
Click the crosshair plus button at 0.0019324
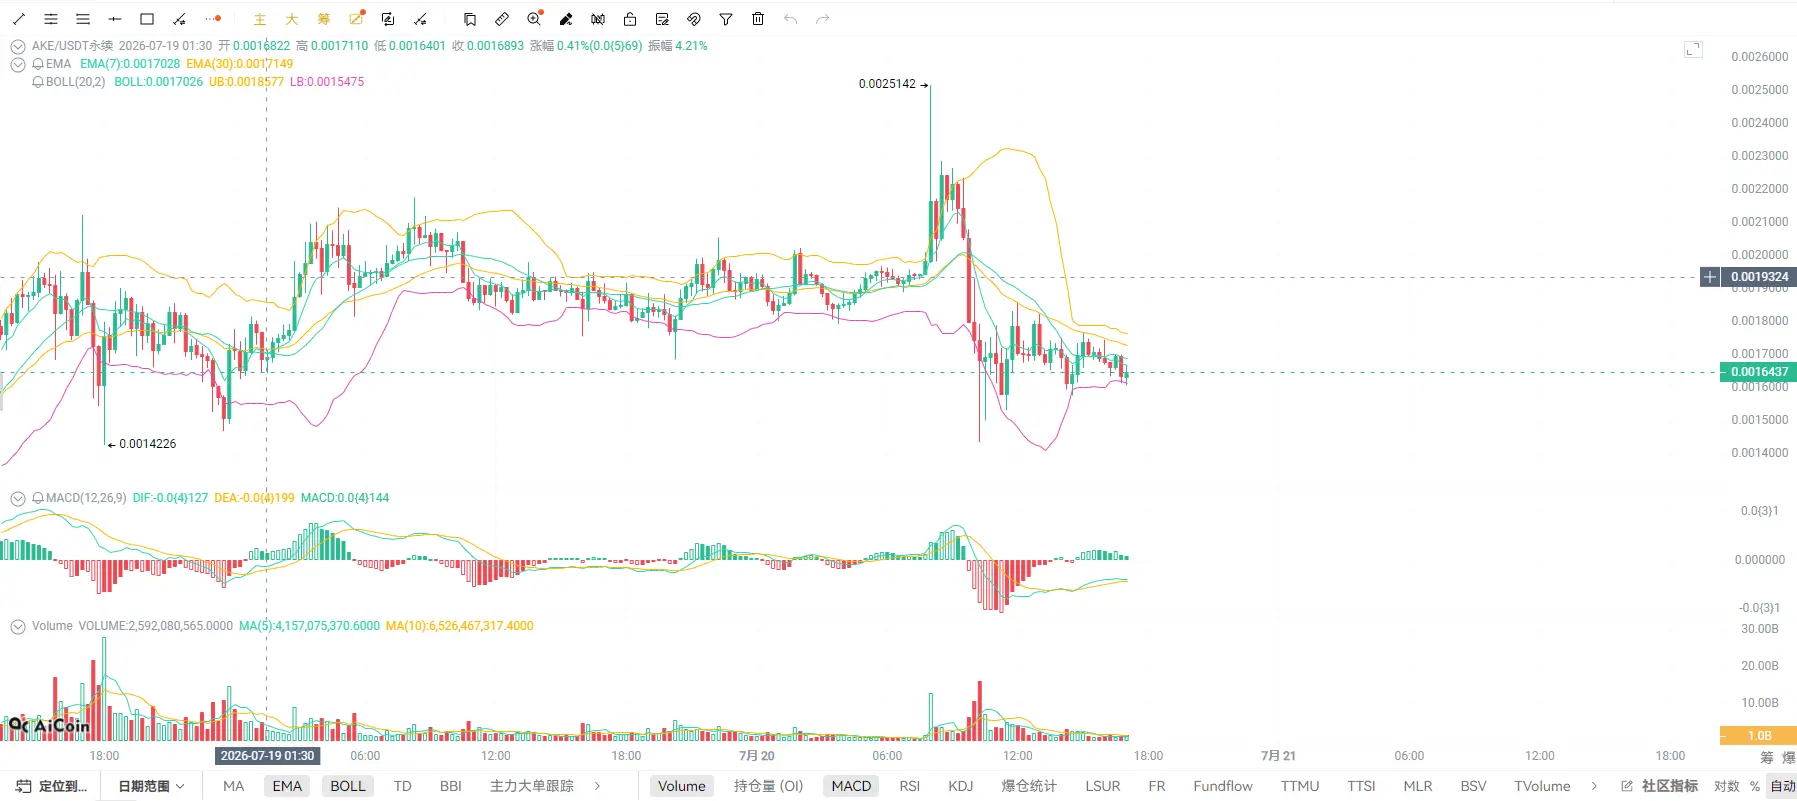click(x=1710, y=277)
